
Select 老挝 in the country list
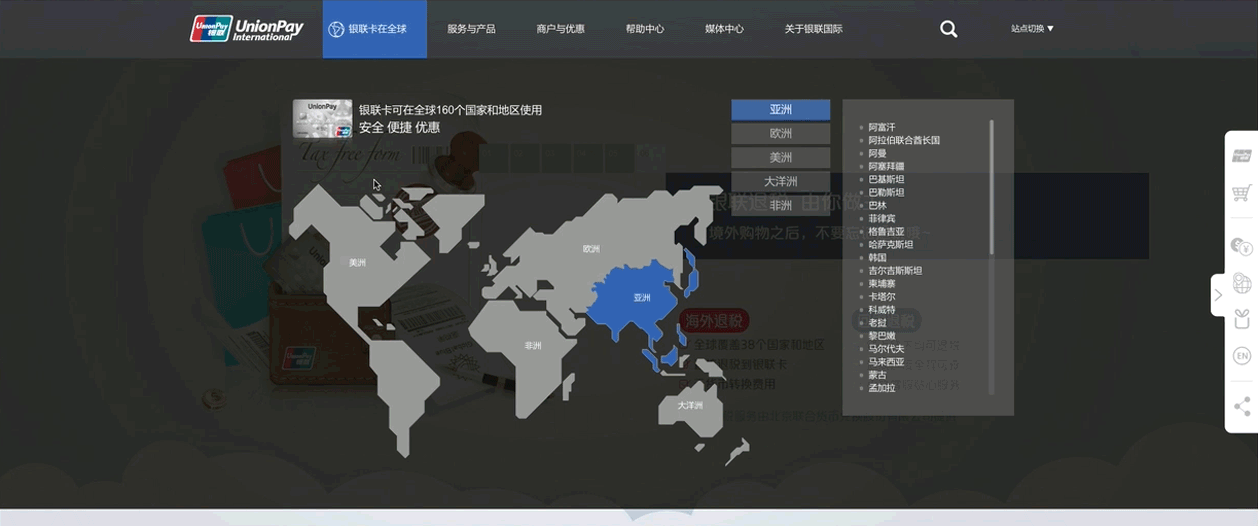coord(878,322)
